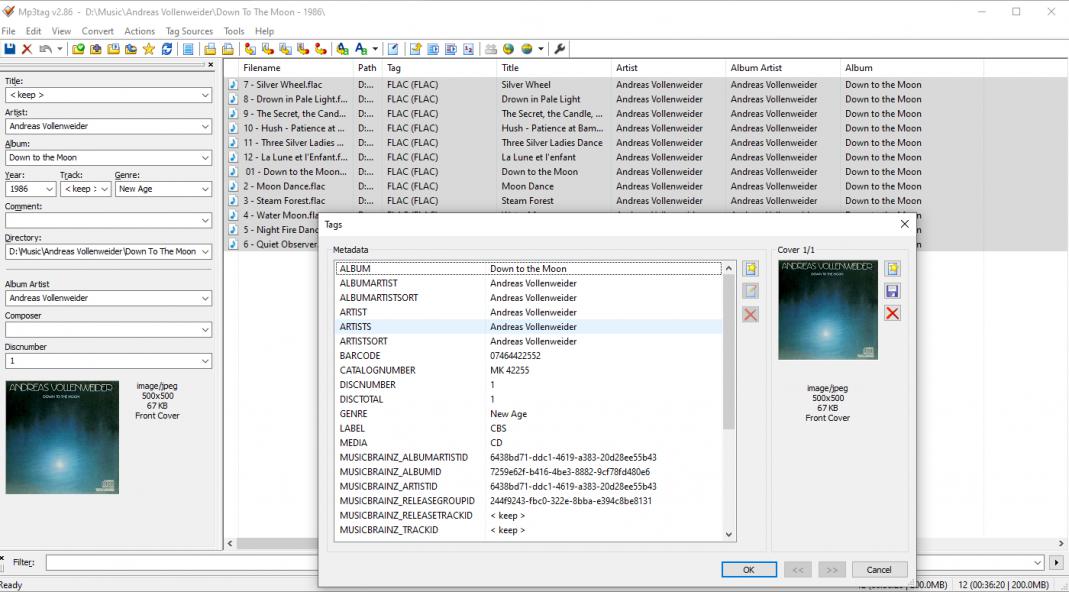Click the red X remove tag icon in the main toolbar

[x=27, y=49]
